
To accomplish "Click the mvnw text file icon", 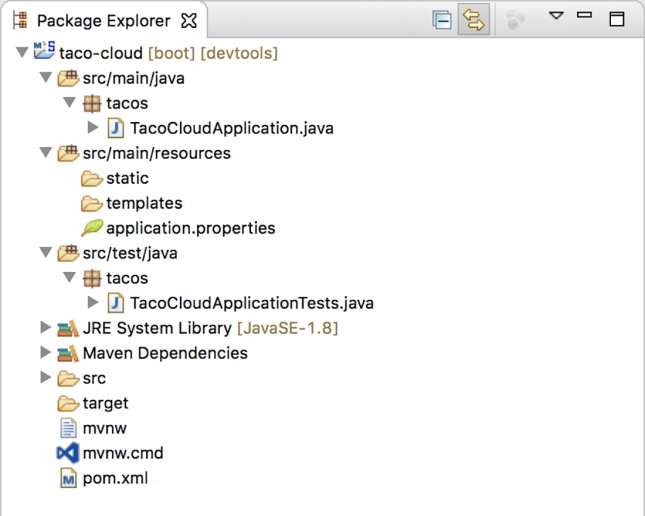I will coord(68,428).
